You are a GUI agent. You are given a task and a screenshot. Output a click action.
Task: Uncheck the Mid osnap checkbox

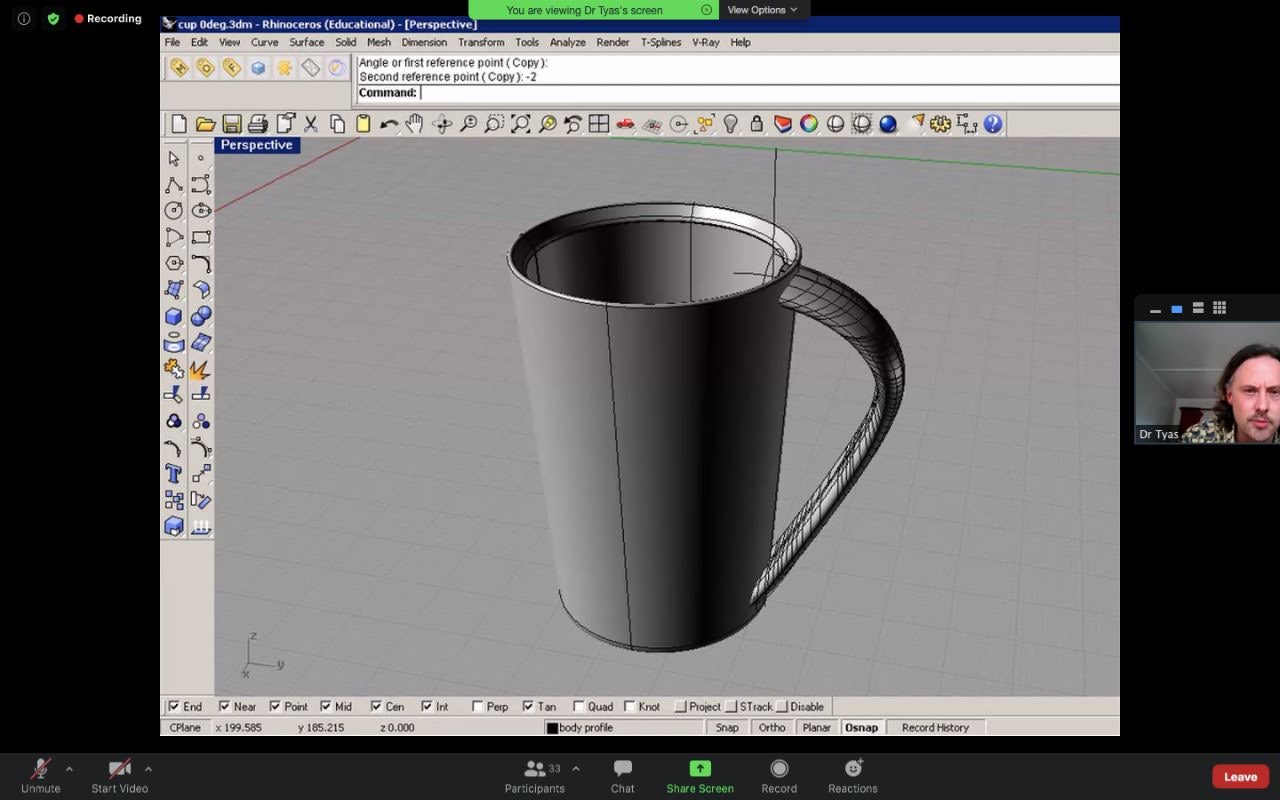(326, 707)
